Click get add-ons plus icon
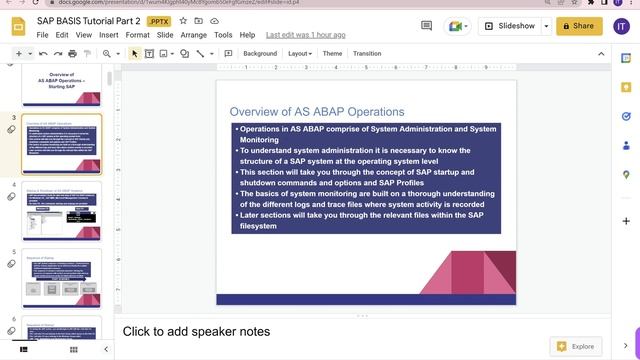This screenshot has width=640, height=360. pos(626,221)
